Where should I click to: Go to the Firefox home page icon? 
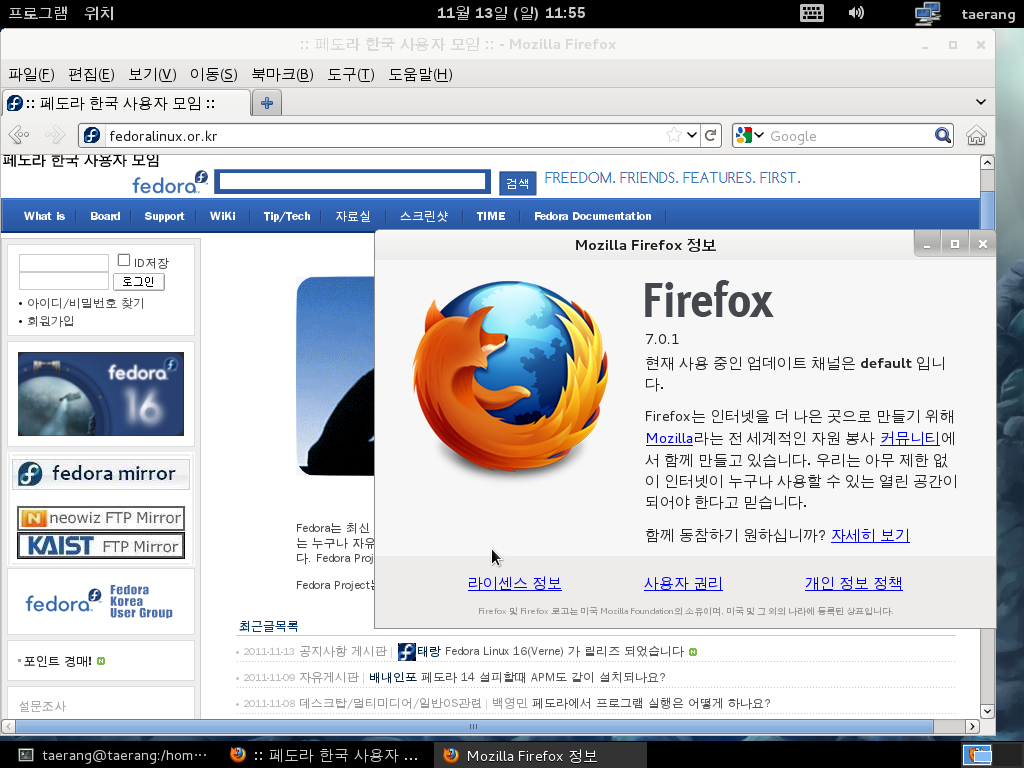click(976, 135)
